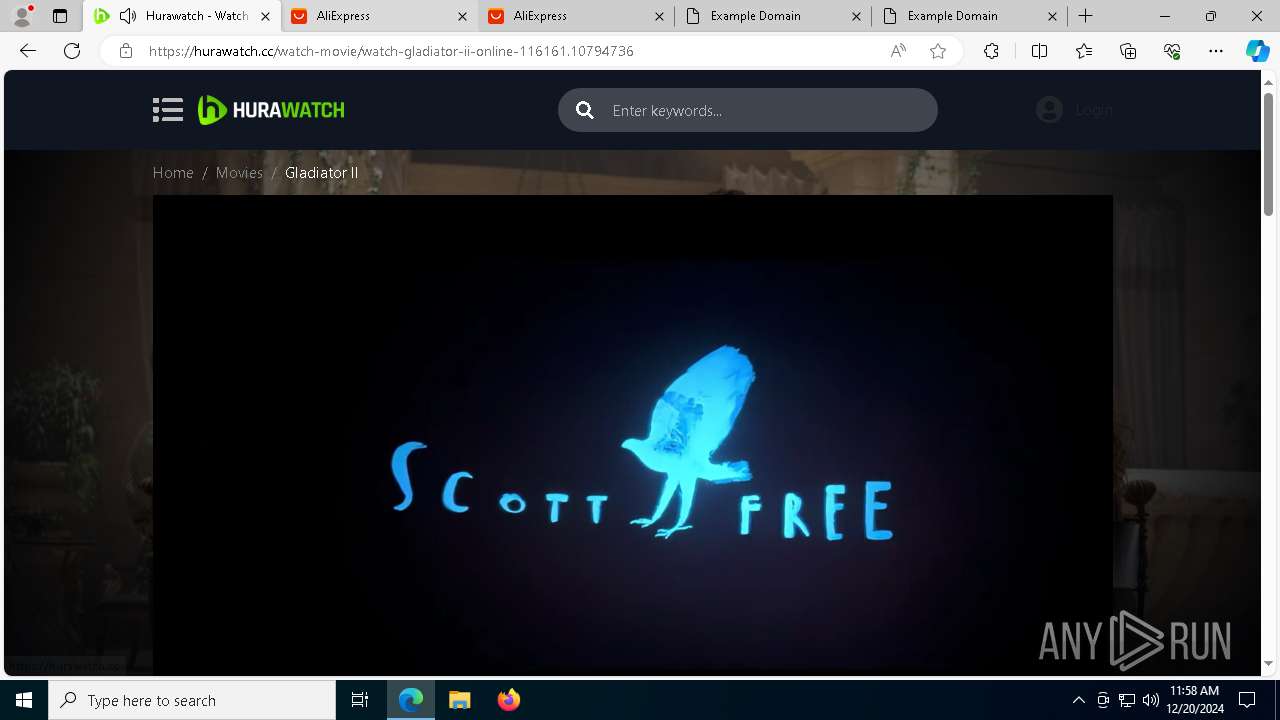
Task: Close the Hurawatch tab
Action: coord(265,16)
